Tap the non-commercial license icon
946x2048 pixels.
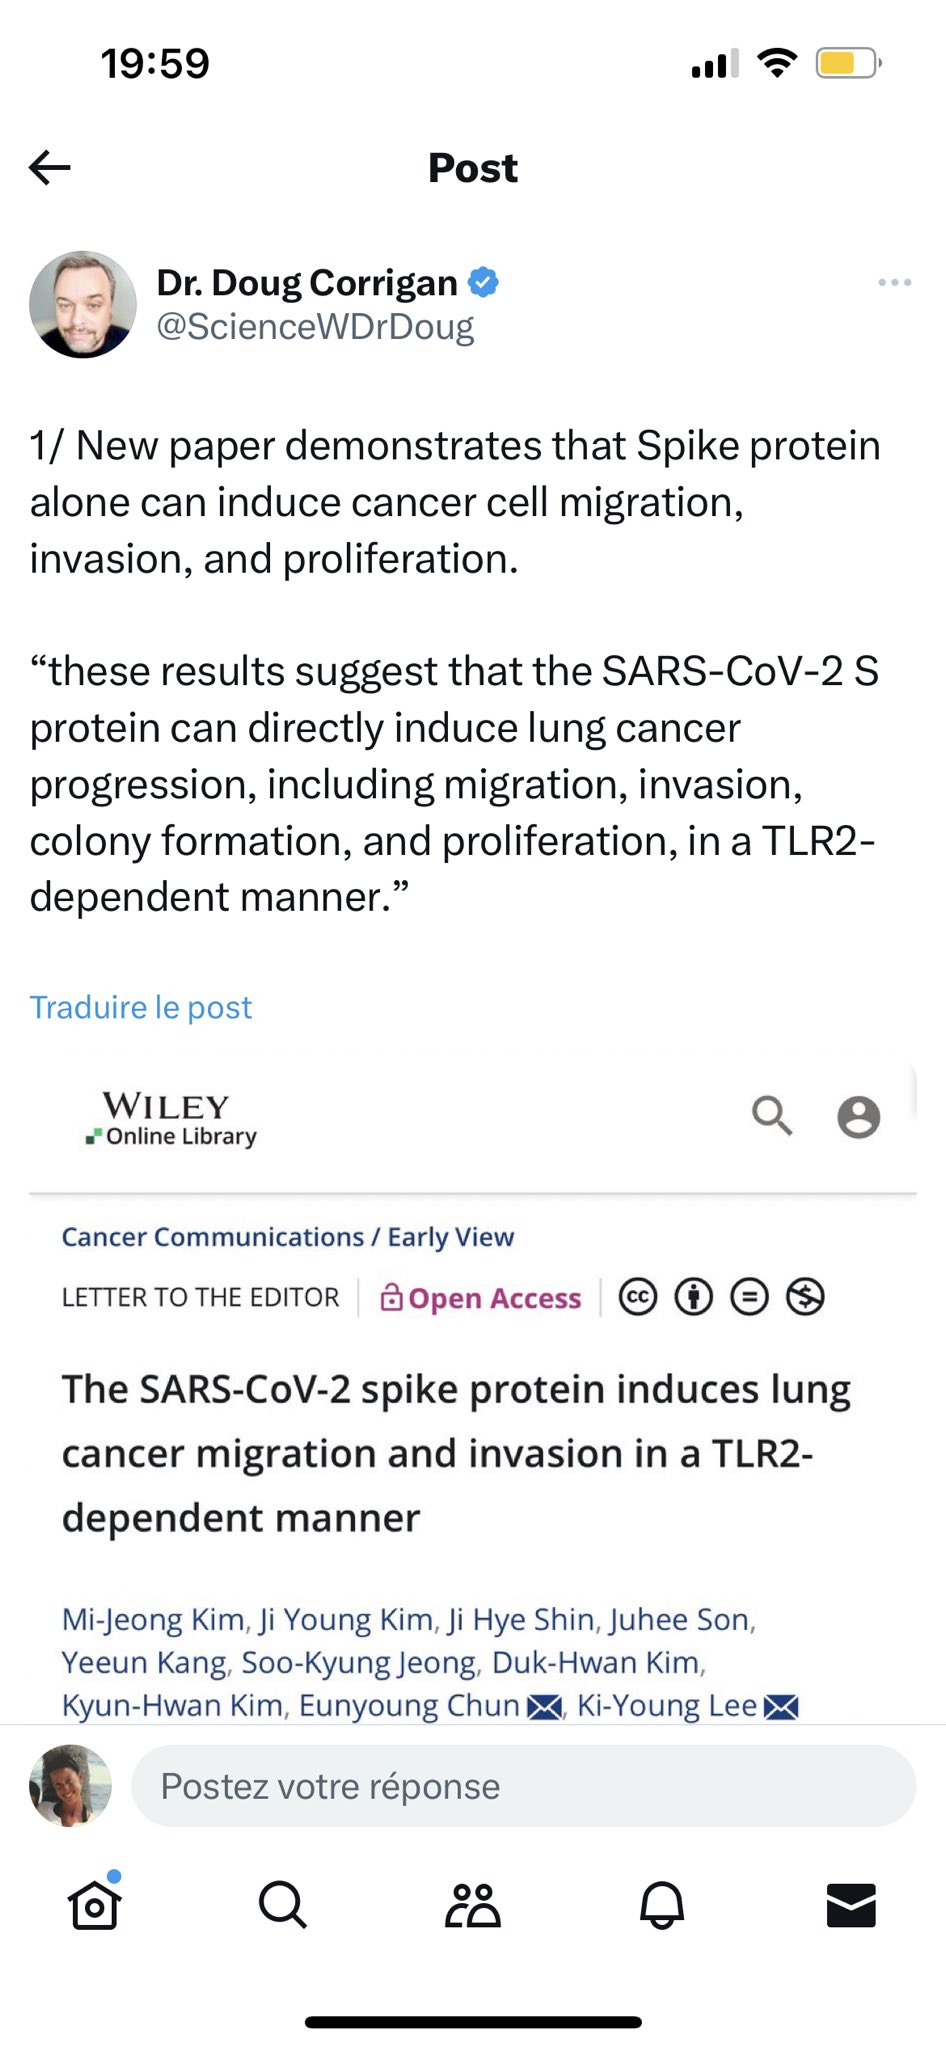[x=805, y=1297]
